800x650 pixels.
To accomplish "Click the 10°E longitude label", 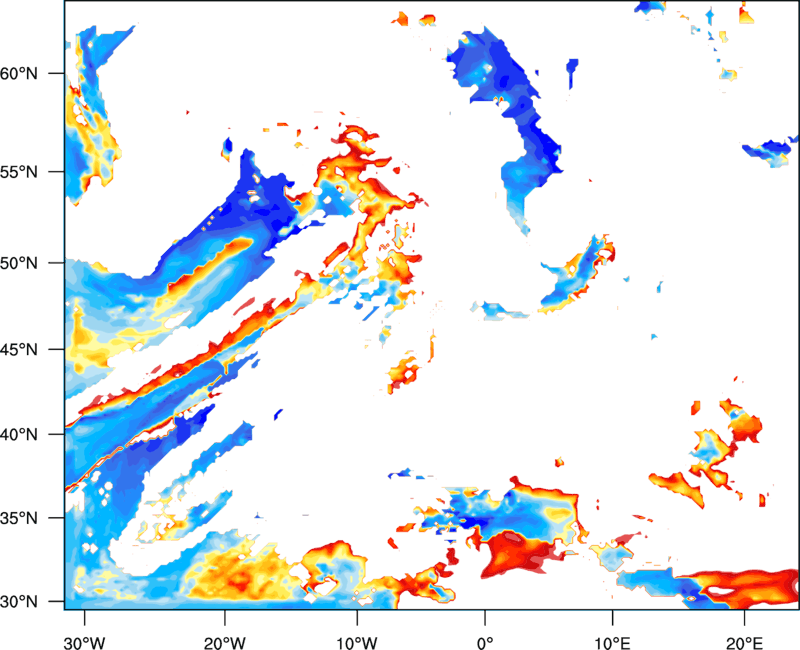I will click(612, 643).
